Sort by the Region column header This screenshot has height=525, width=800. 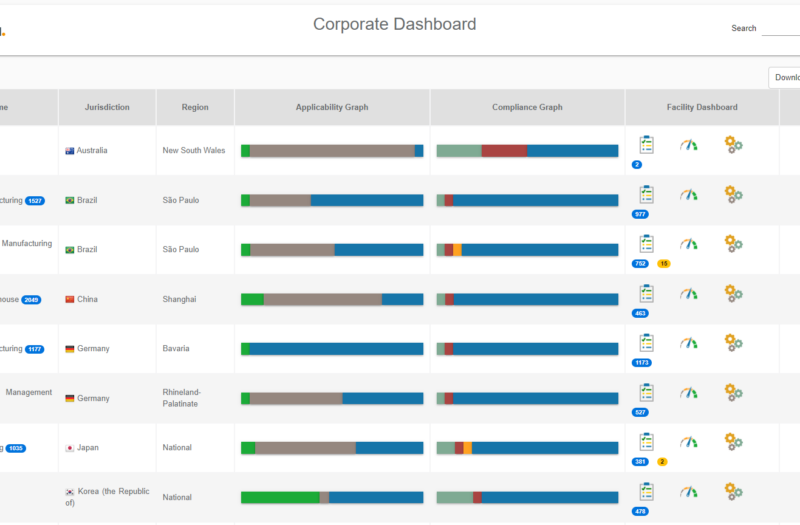click(195, 107)
